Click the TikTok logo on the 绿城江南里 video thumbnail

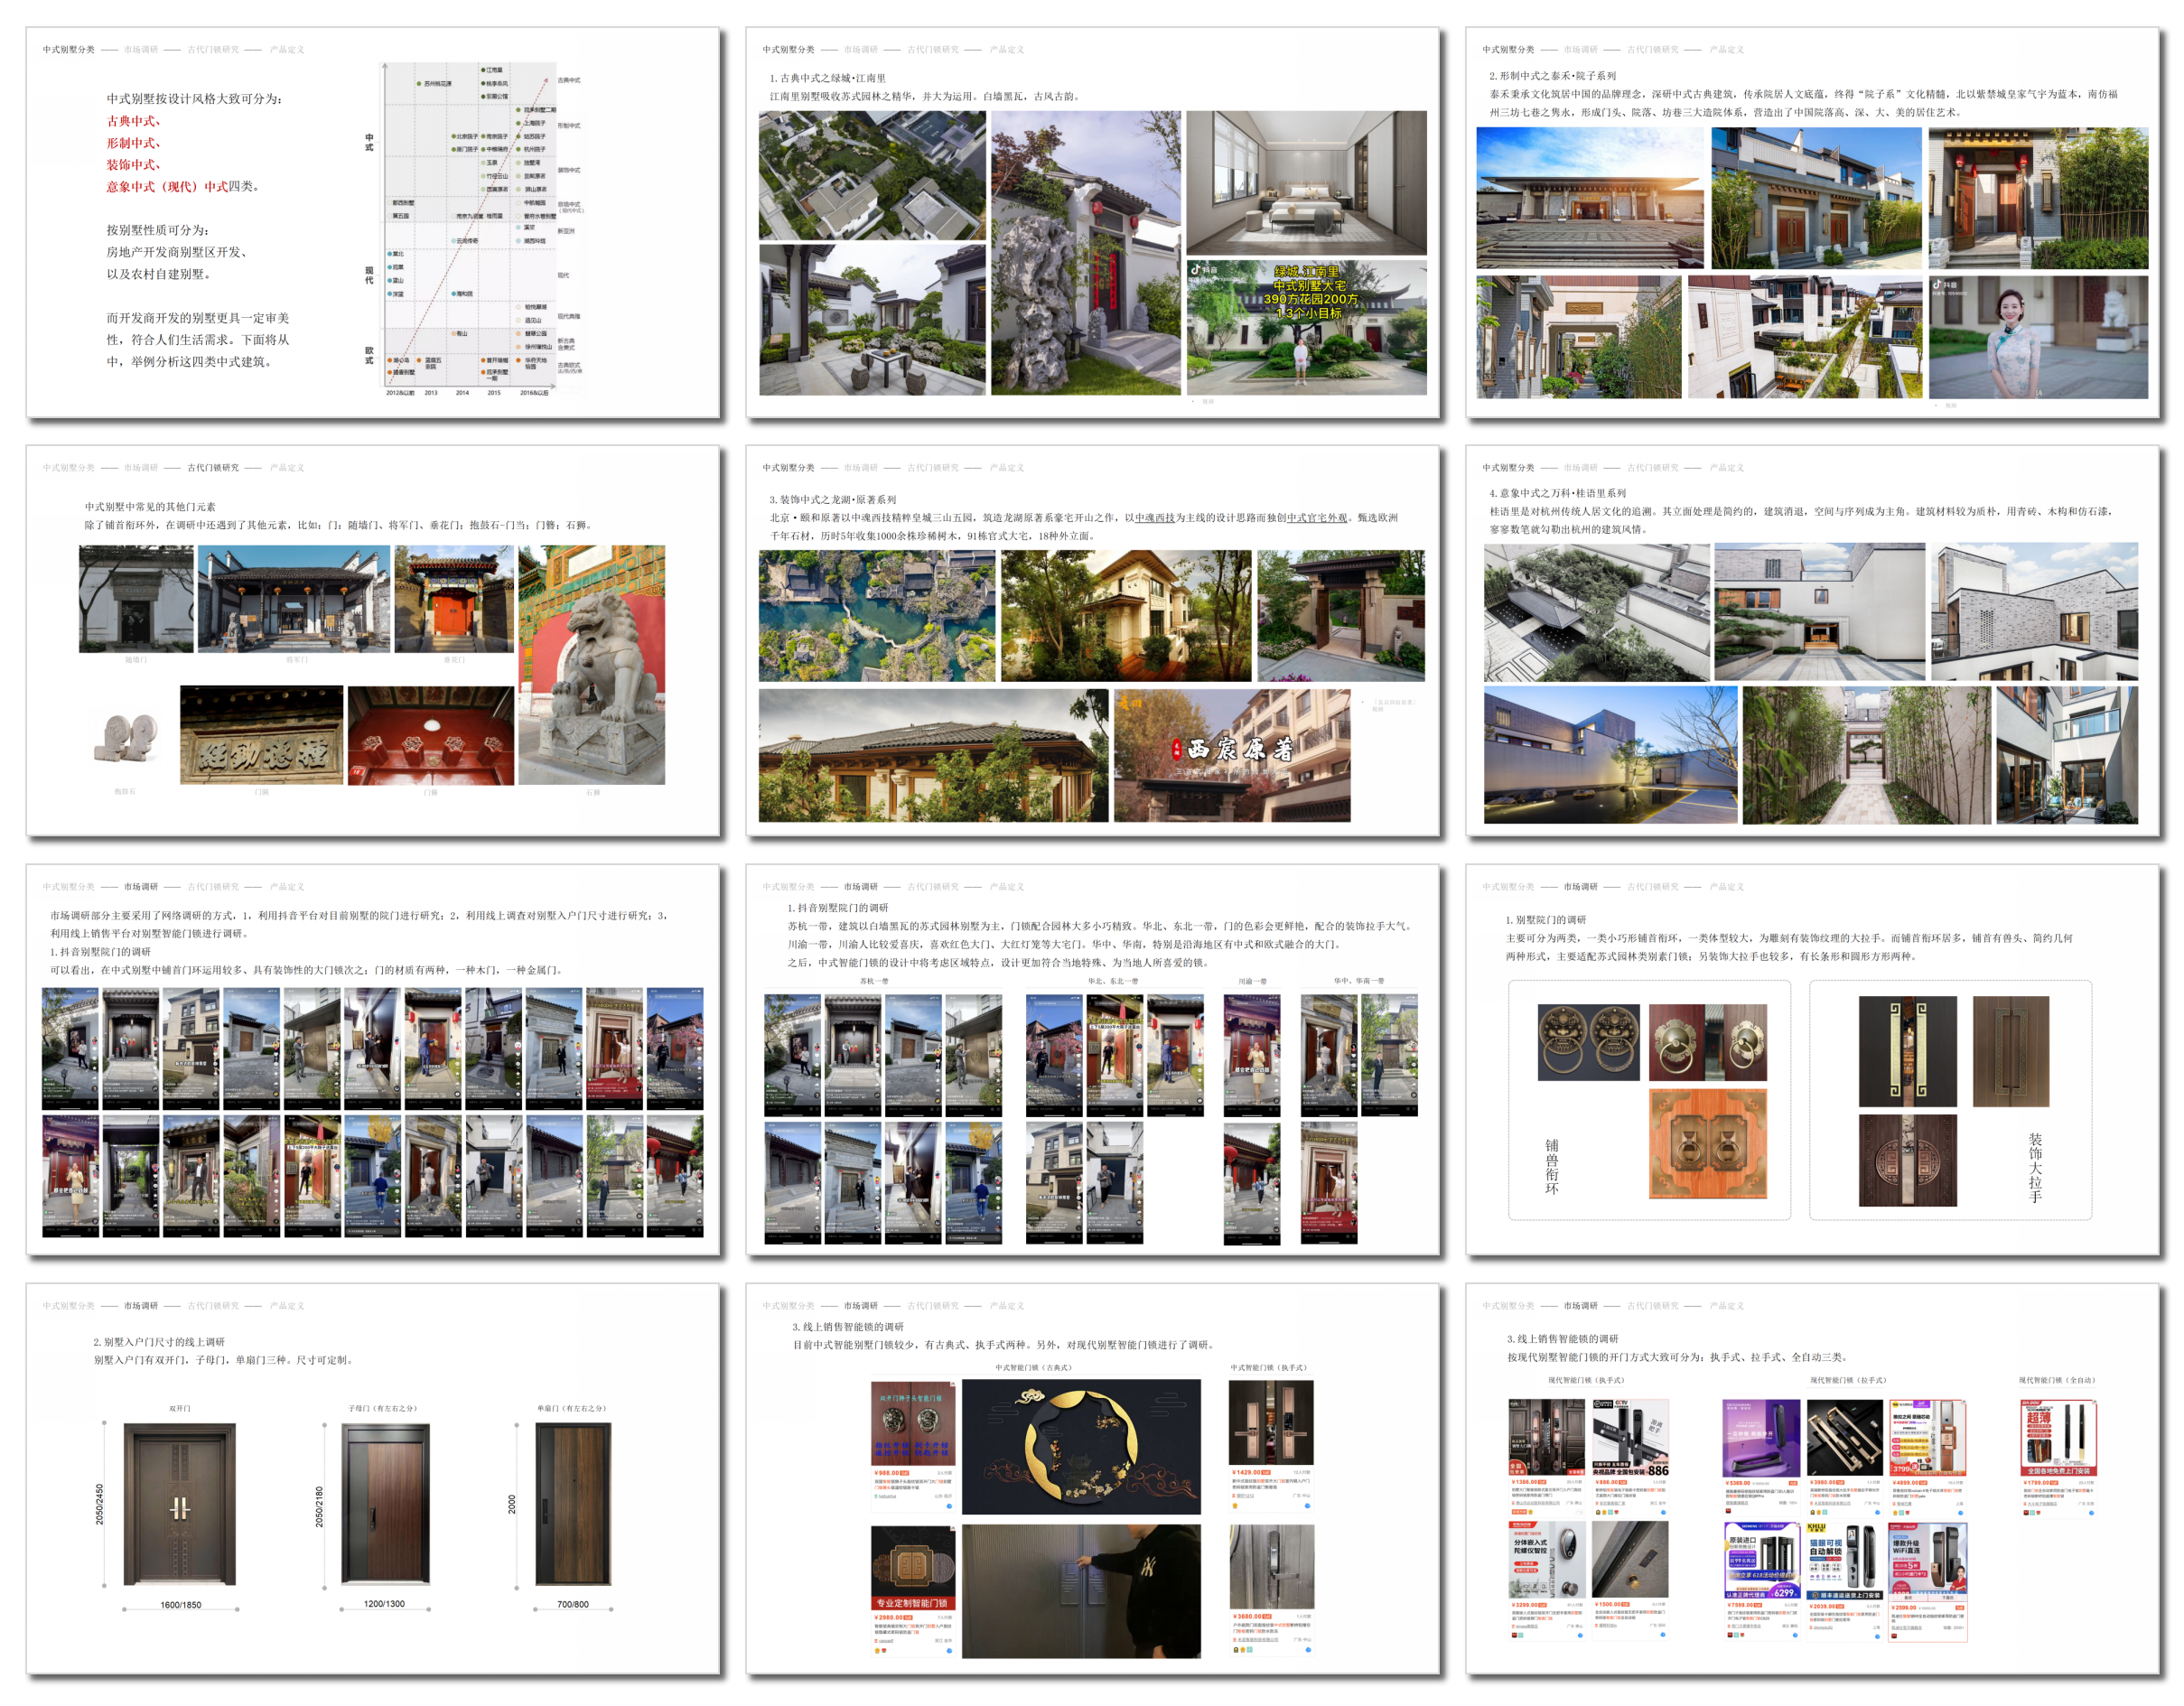pyautogui.click(x=1196, y=271)
